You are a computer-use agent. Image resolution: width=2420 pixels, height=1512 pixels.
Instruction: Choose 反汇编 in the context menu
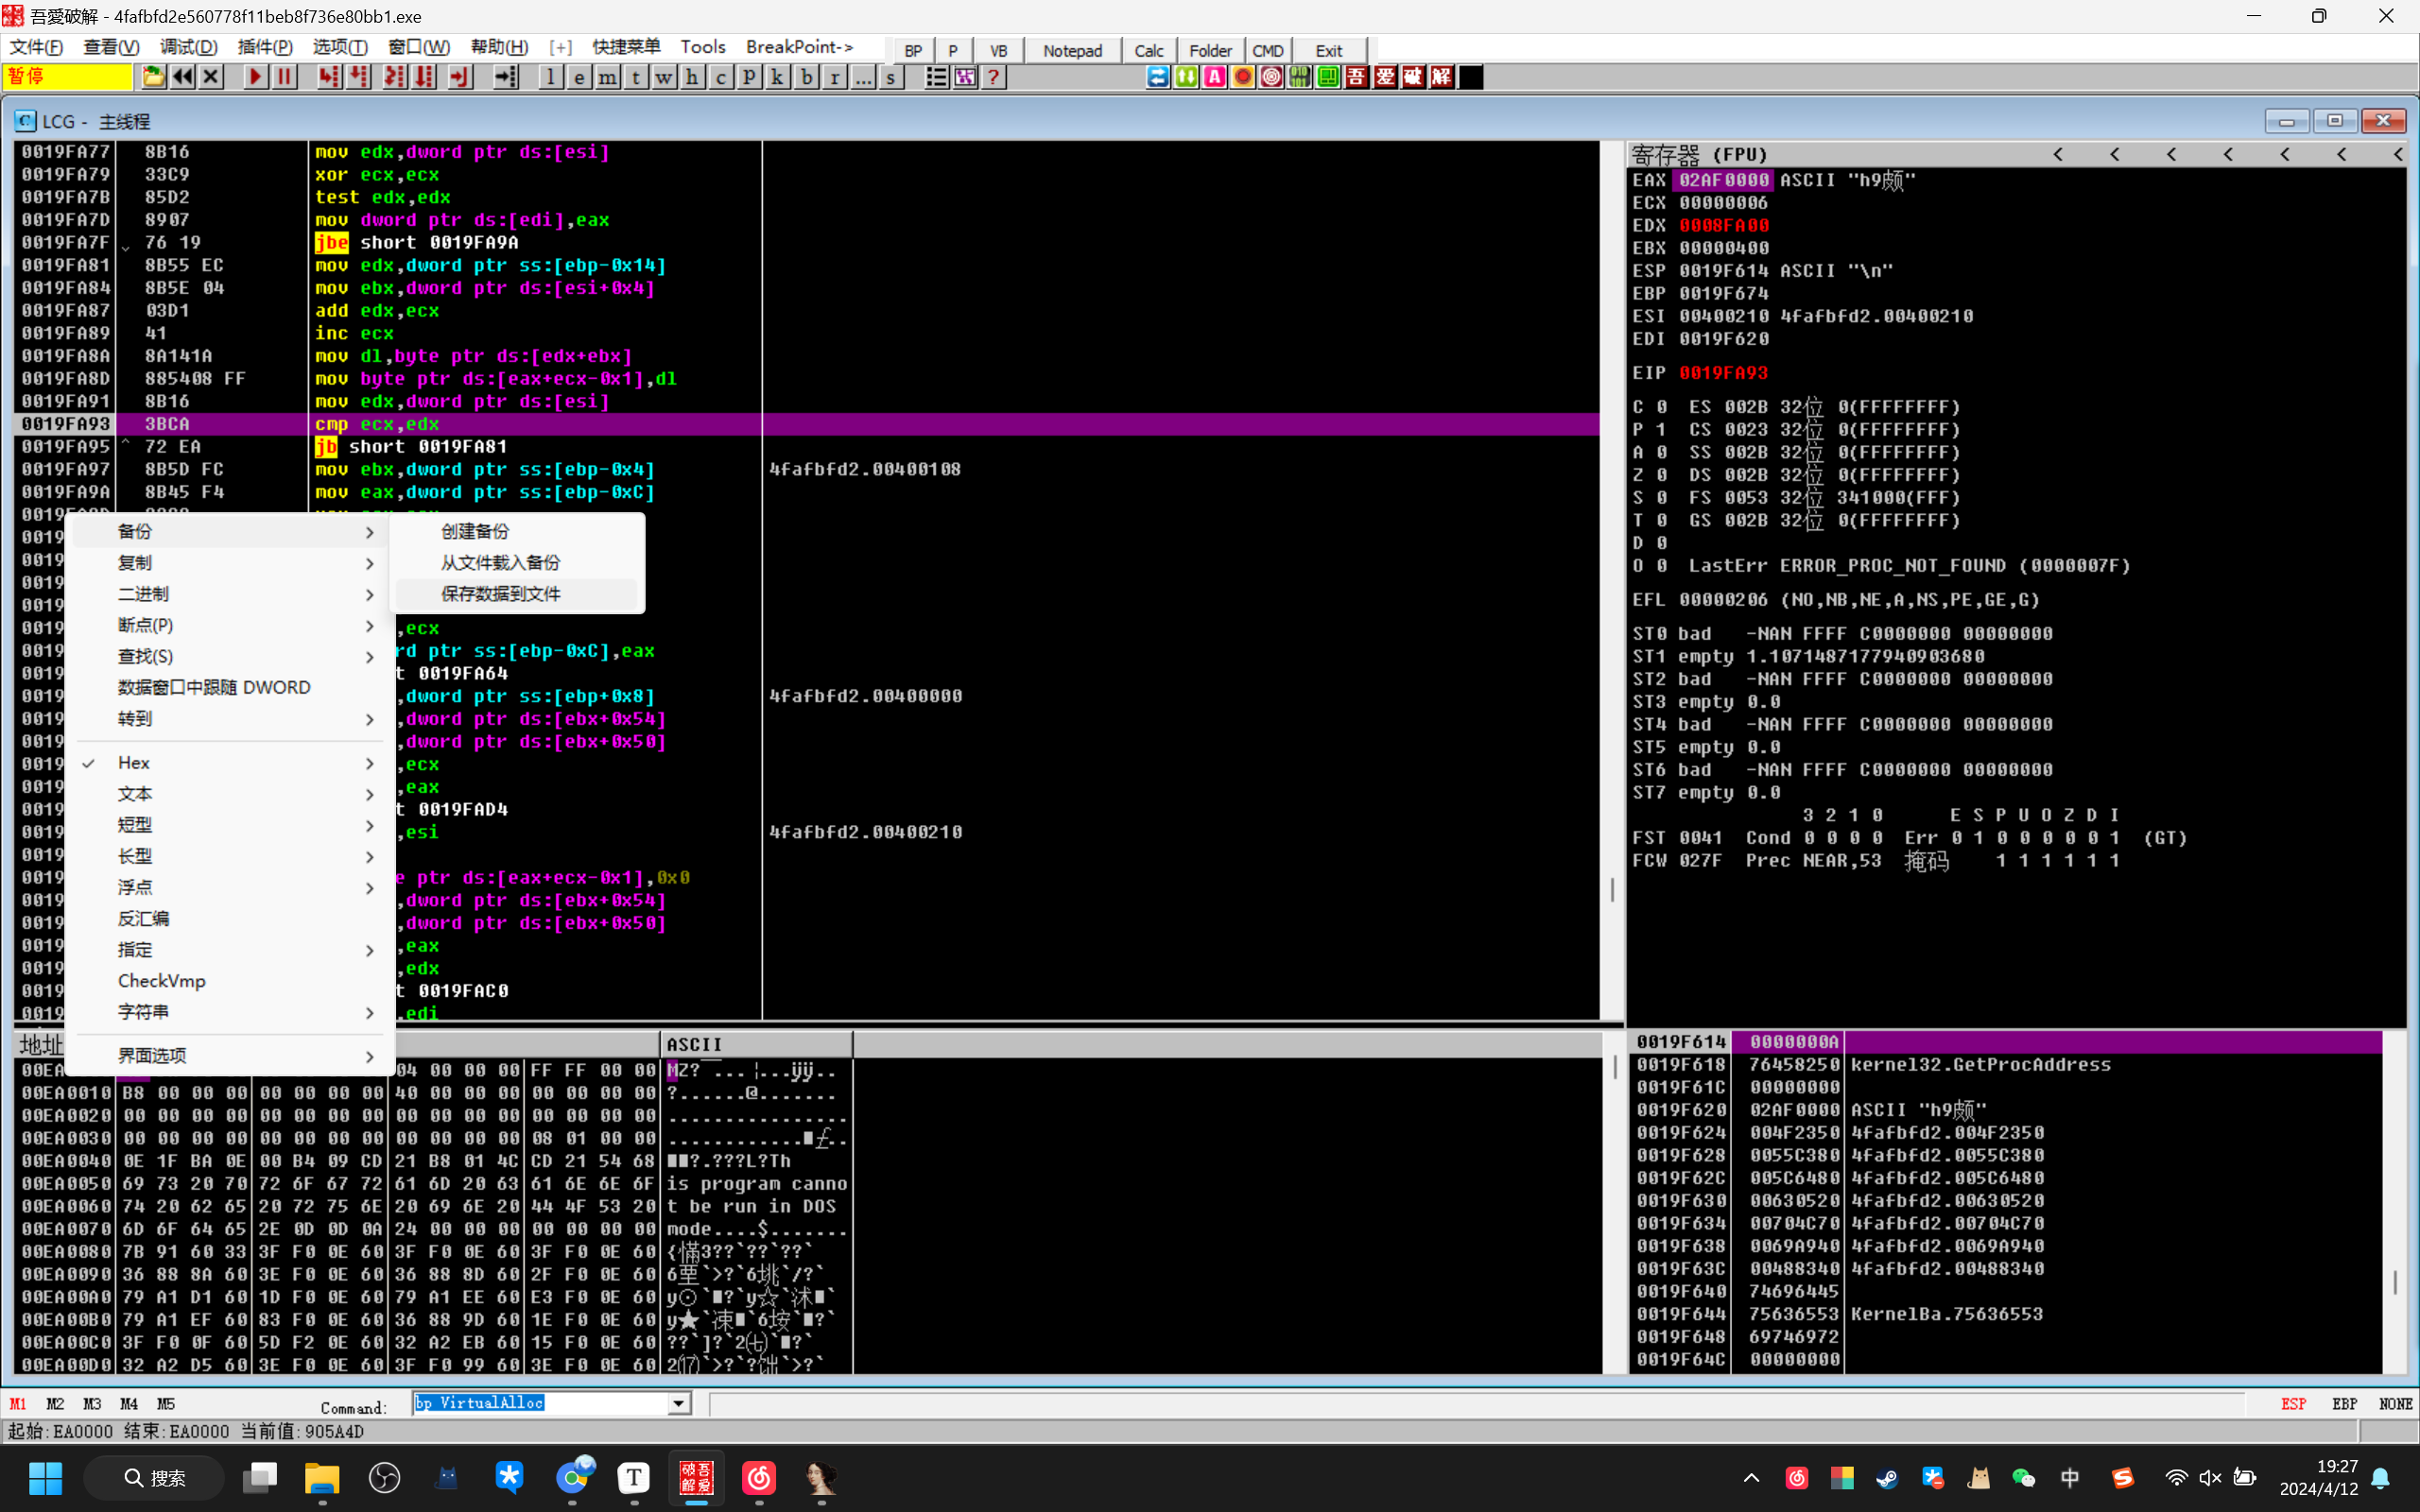click(228, 918)
